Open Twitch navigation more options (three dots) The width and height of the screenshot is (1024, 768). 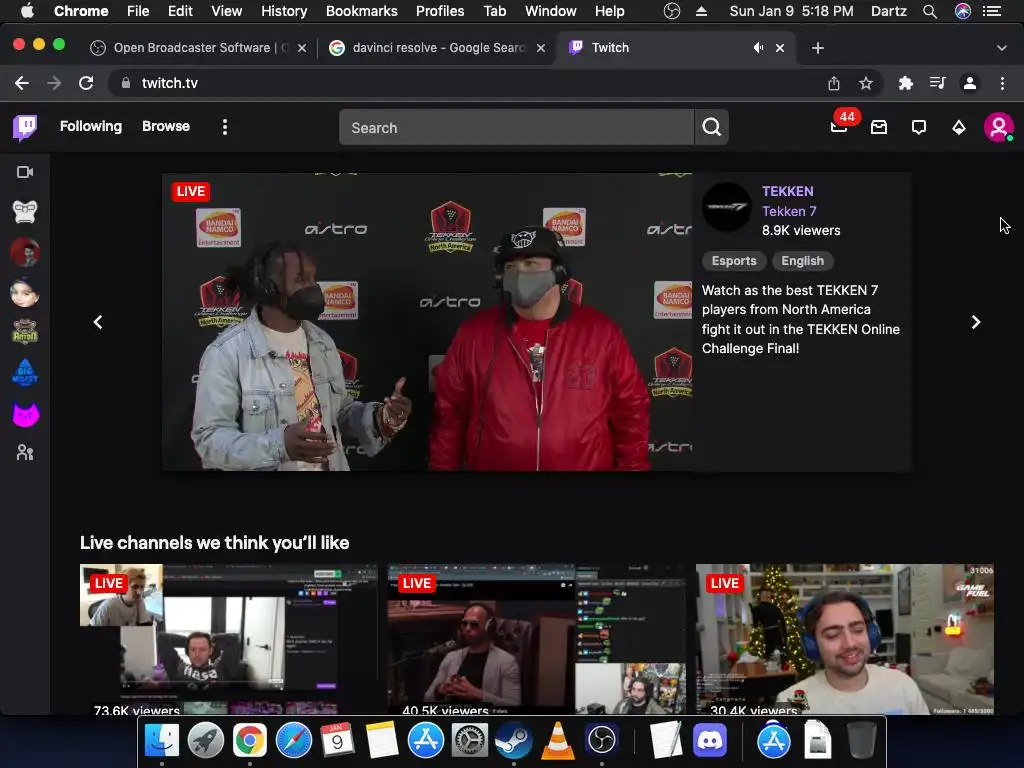point(225,127)
